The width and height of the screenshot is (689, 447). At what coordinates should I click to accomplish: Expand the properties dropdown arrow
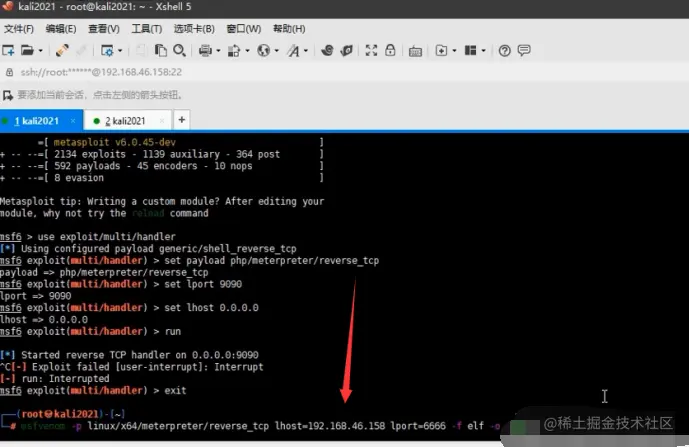pos(120,51)
